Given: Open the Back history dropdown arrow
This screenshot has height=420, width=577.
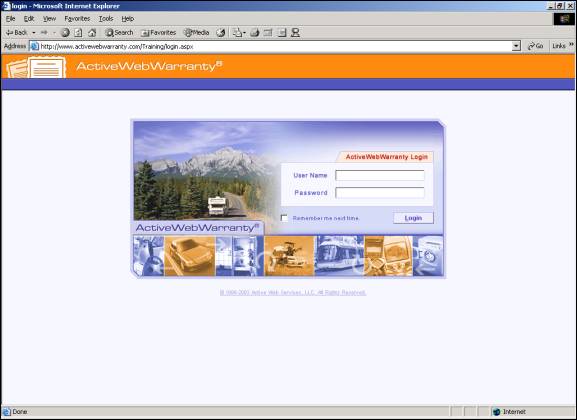Looking at the screenshot, I should tap(33, 33).
